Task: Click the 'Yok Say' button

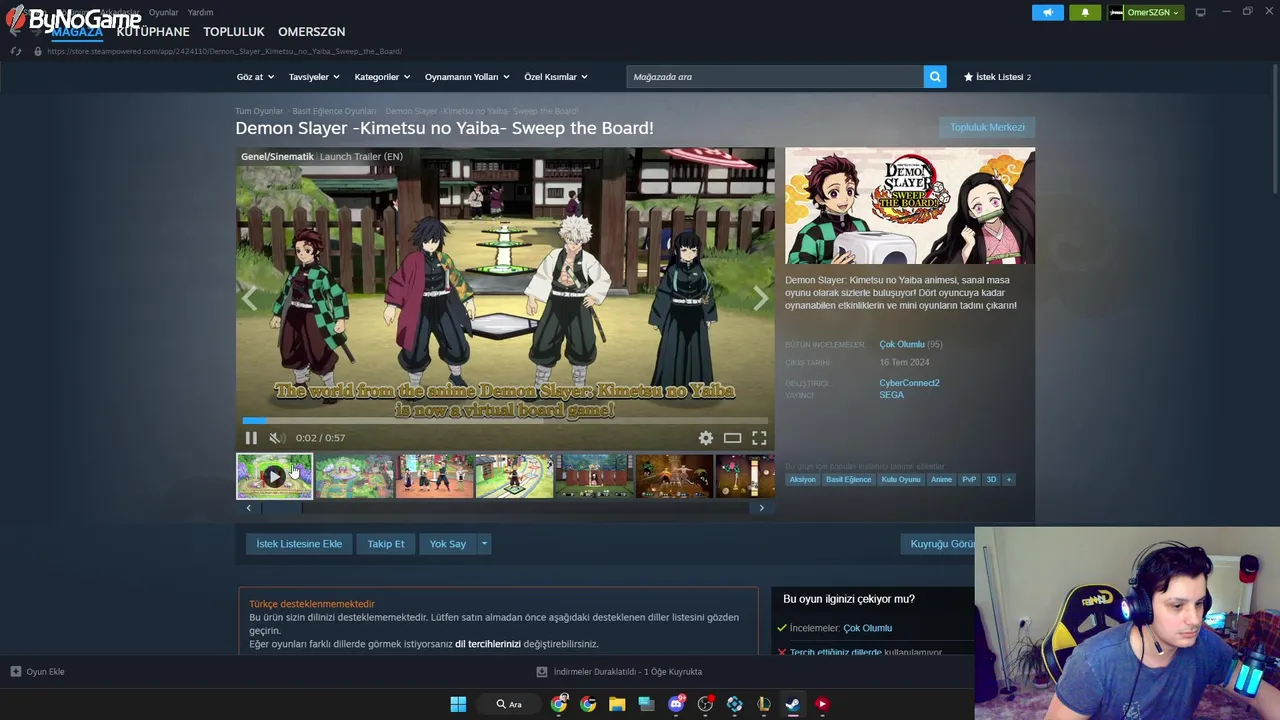Action: point(448,544)
